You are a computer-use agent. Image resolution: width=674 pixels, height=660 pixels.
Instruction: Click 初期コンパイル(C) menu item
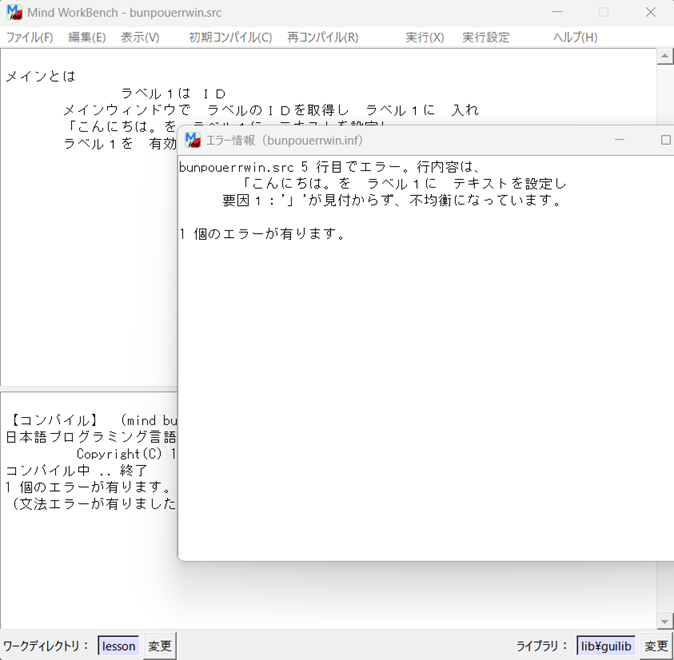pyautogui.click(x=230, y=37)
